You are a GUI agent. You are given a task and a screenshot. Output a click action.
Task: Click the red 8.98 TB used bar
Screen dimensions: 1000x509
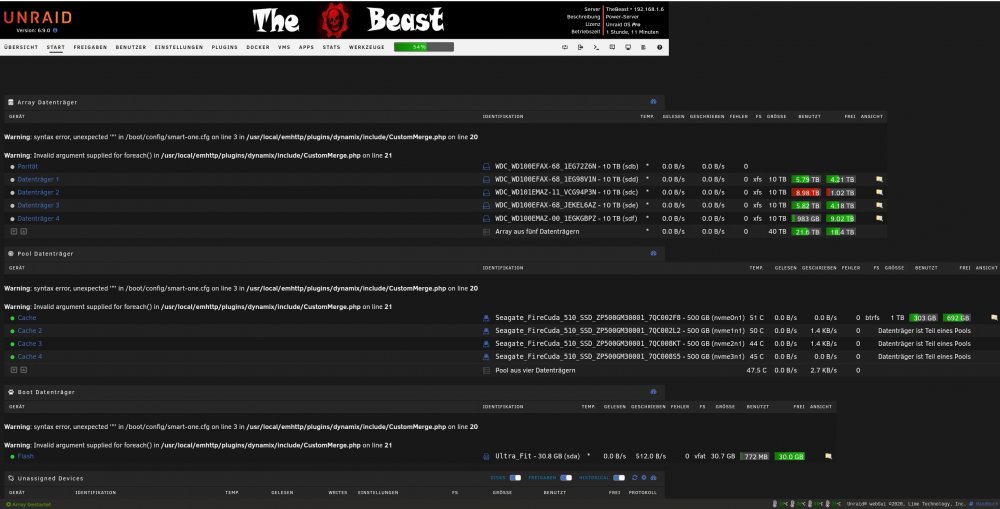[805, 193]
